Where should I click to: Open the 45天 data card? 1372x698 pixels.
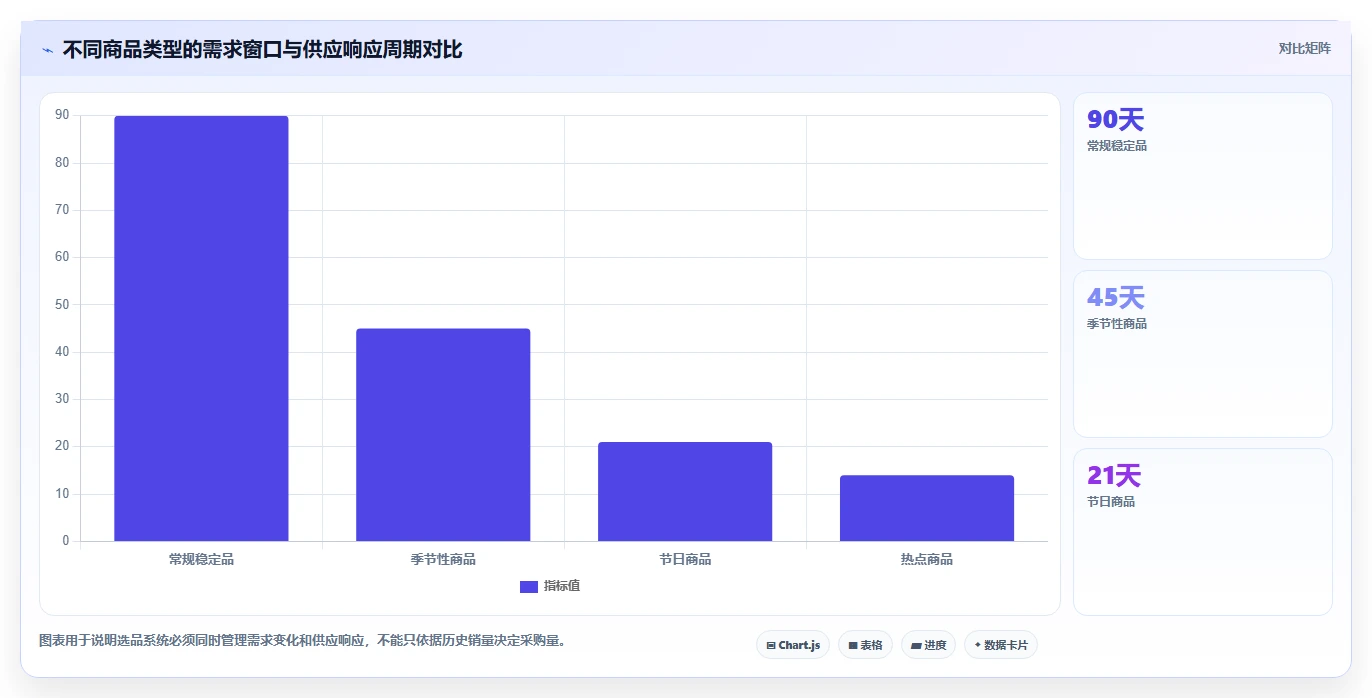(x=1203, y=354)
